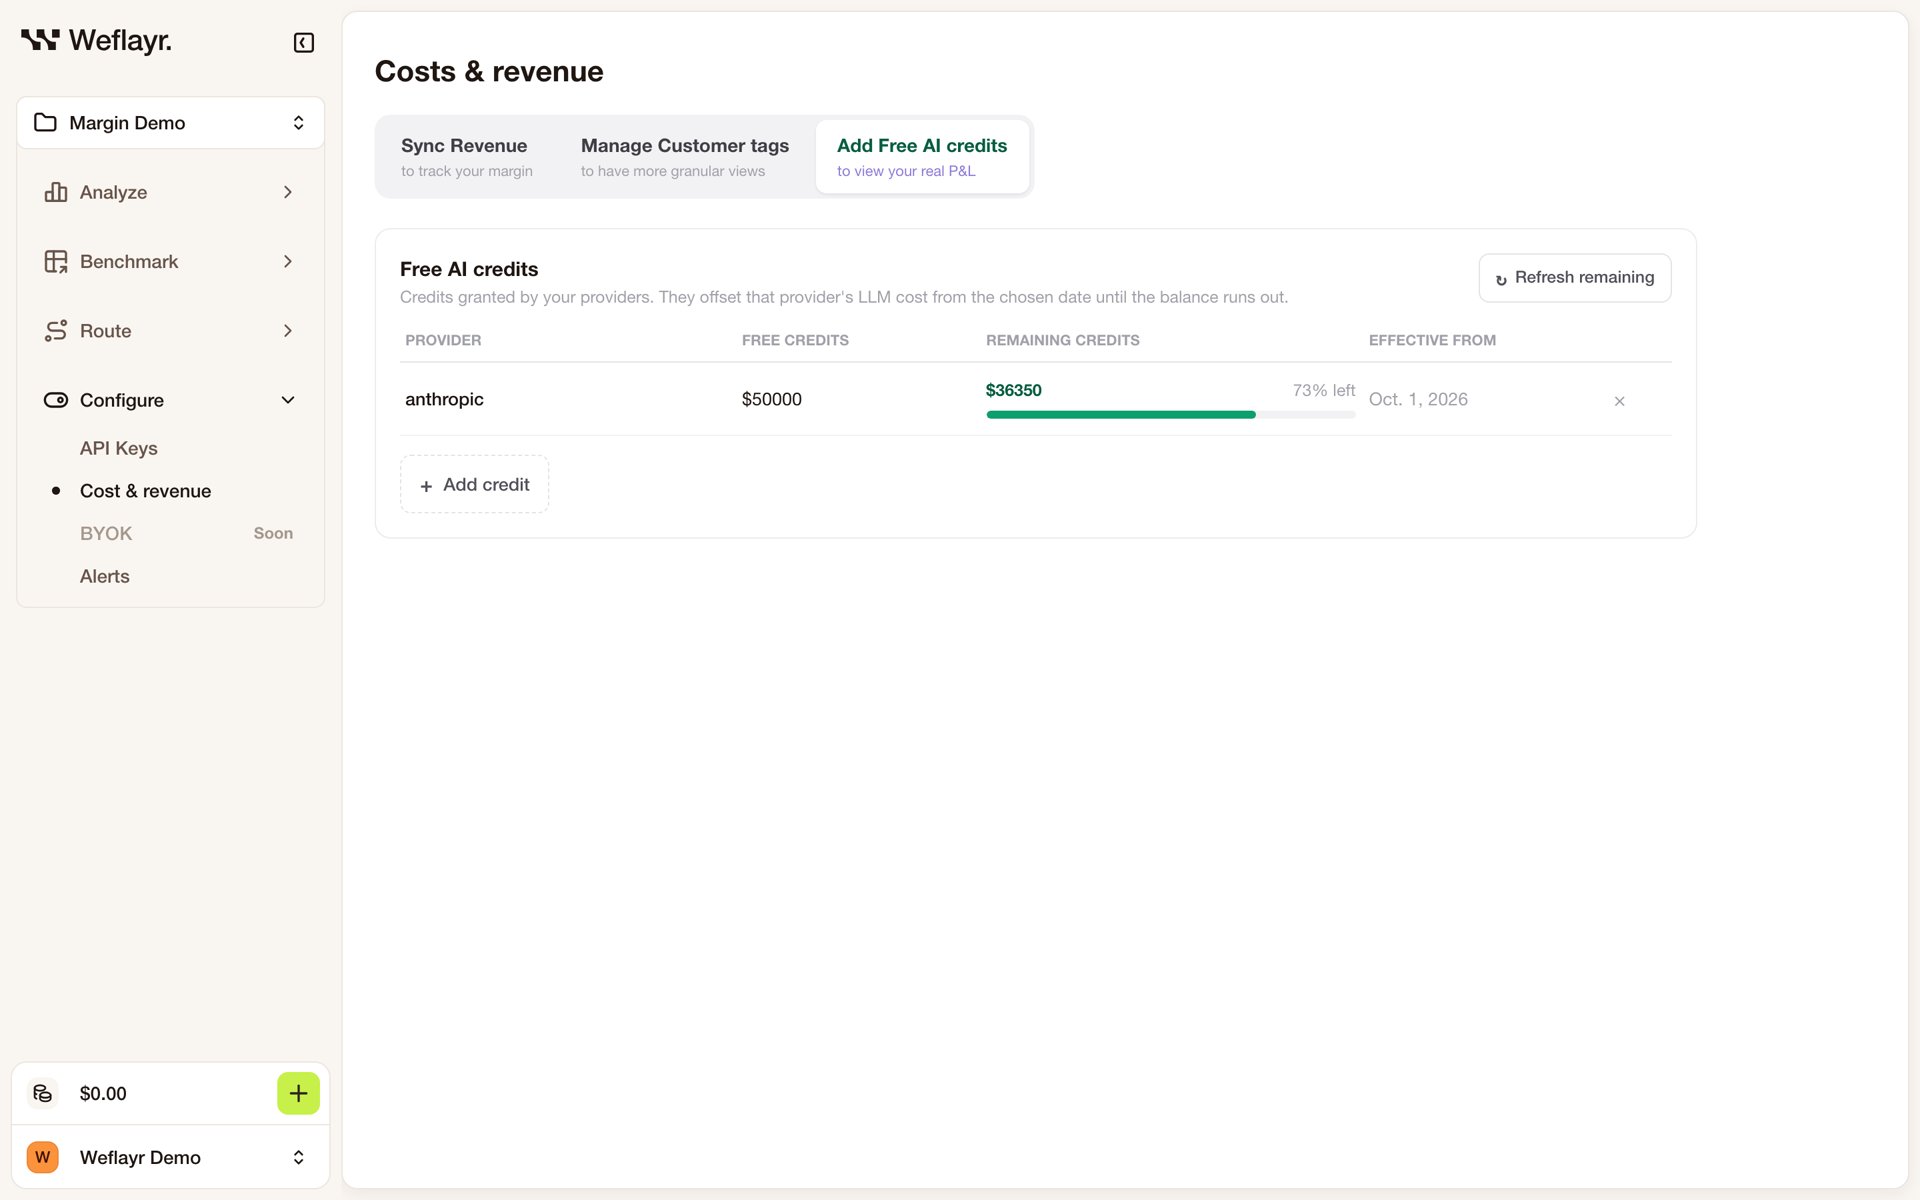Remove the anthropic credit row
The height and width of the screenshot is (1200, 1920).
pyautogui.click(x=1619, y=401)
